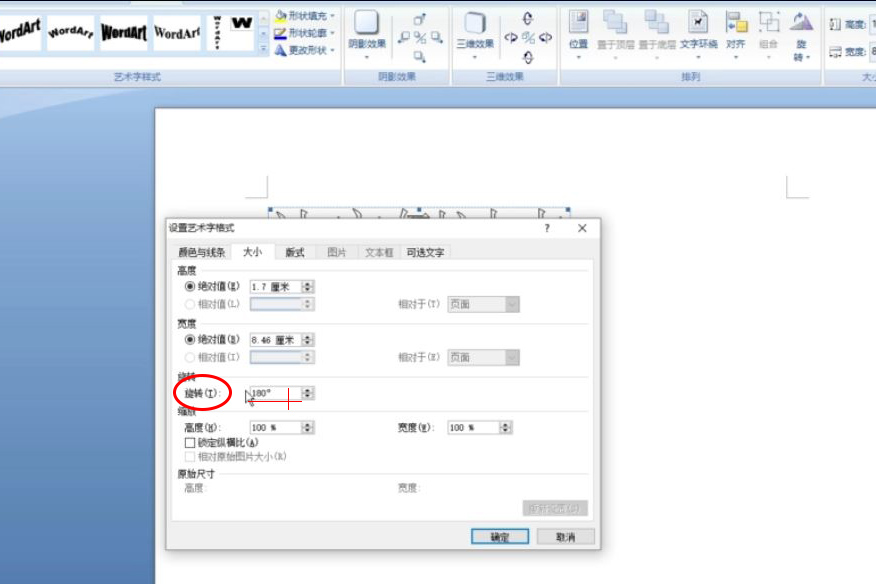Switch to the Alt Text (可选文字) tab

tap(425, 252)
